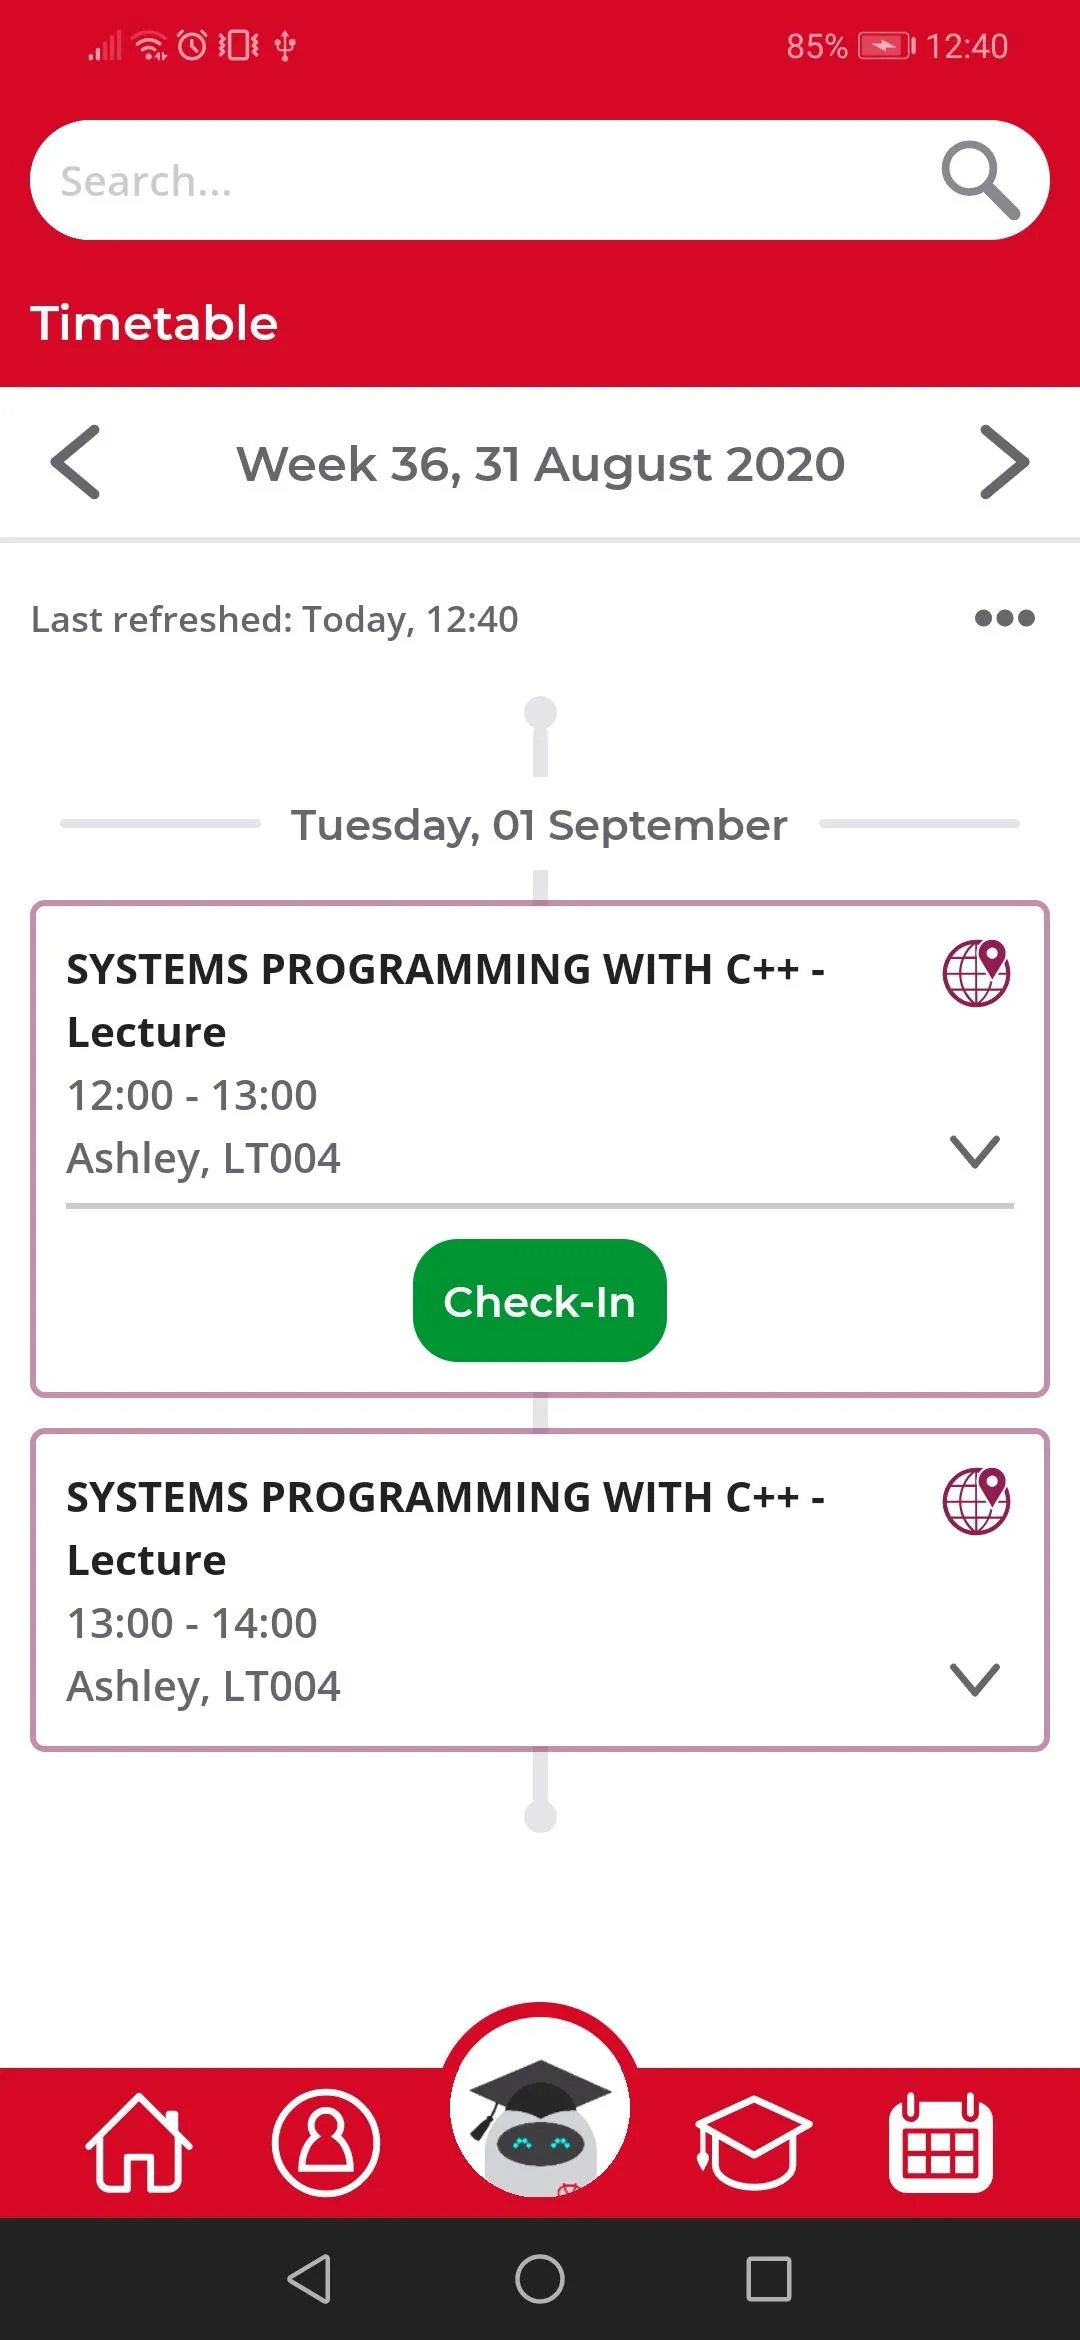Open the graduation cap courses icon
This screenshot has width=1080, height=2340.
click(x=753, y=2143)
